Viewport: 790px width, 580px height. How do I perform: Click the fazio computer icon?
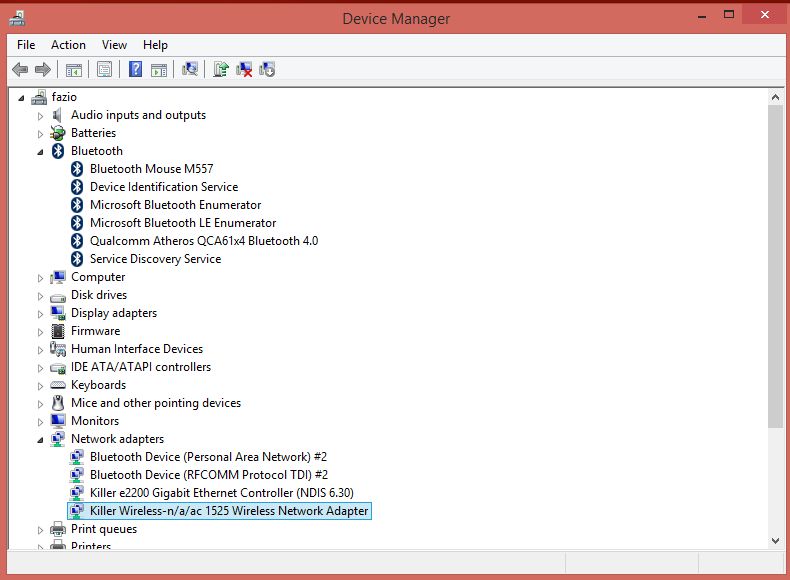tap(39, 97)
